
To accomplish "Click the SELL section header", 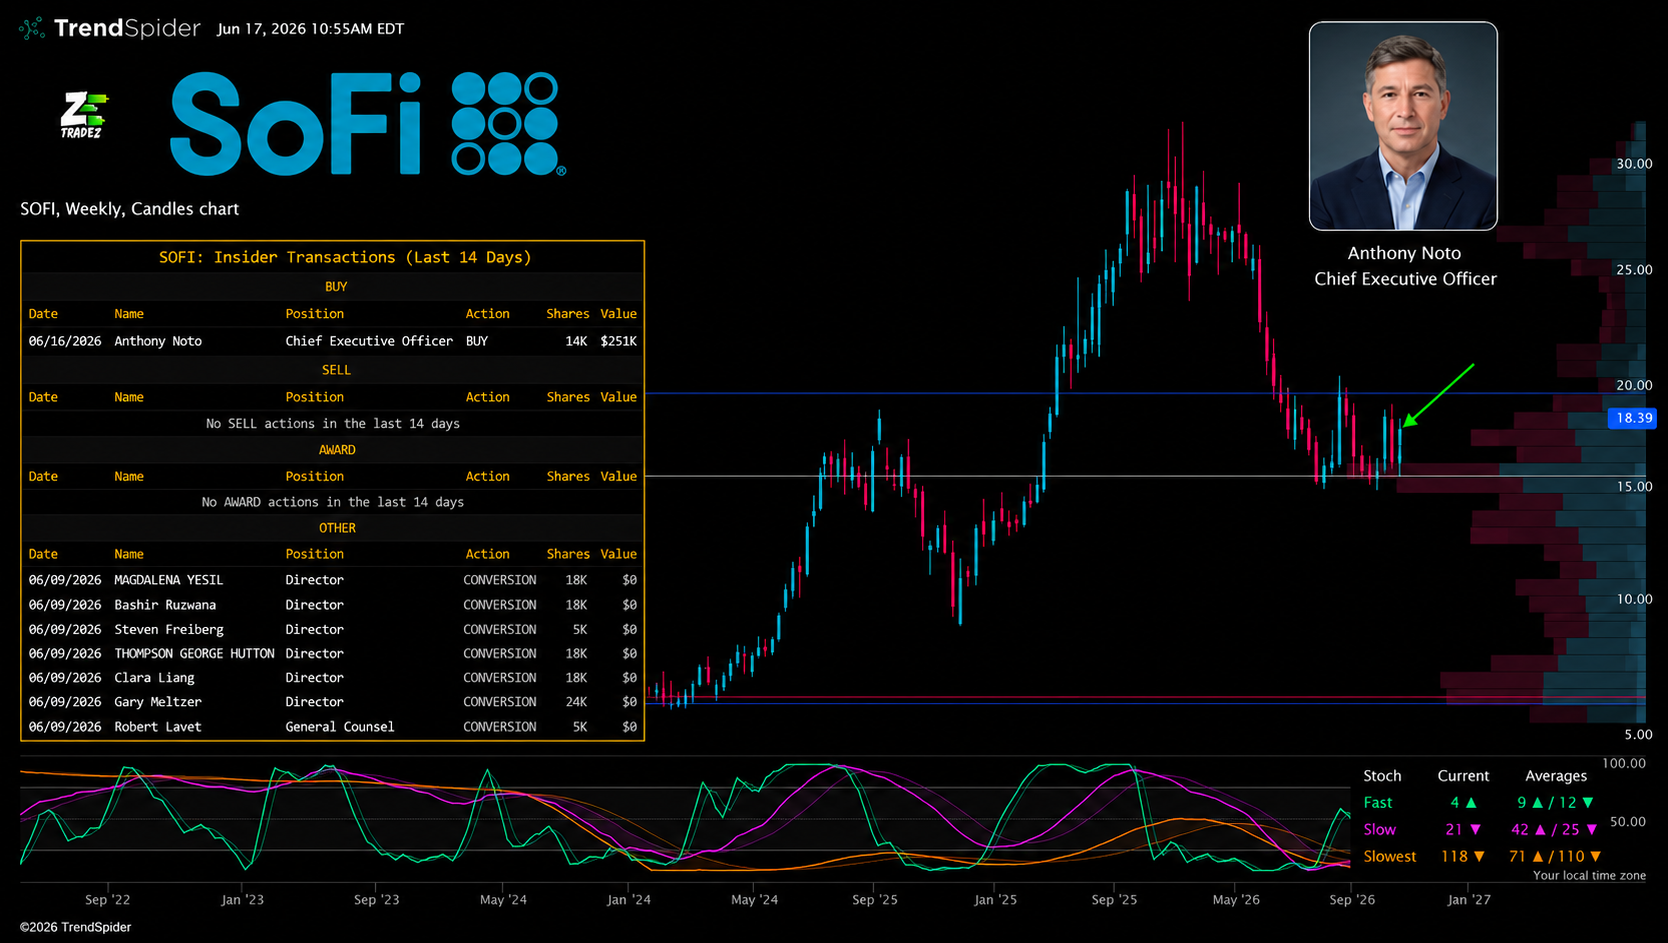I will coord(336,370).
